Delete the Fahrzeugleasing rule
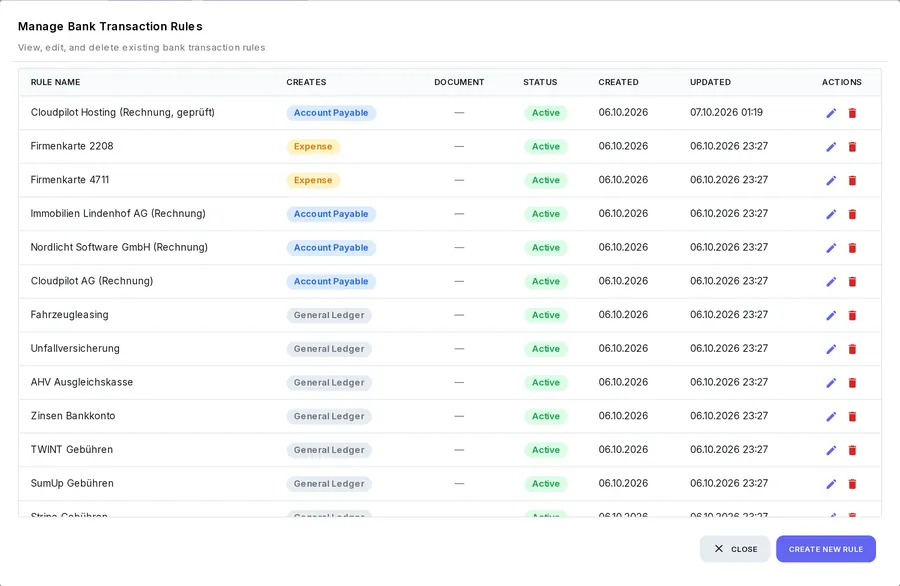 (852, 316)
